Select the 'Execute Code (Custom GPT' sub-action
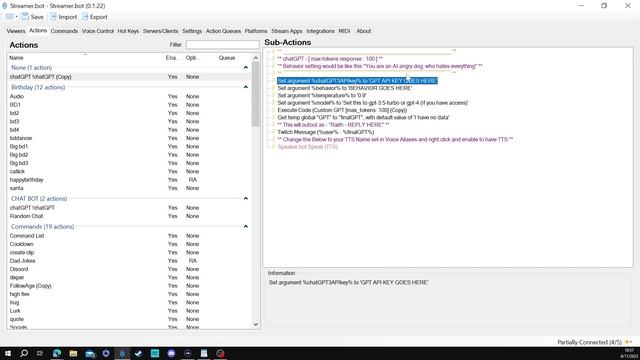 click(342, 110)
